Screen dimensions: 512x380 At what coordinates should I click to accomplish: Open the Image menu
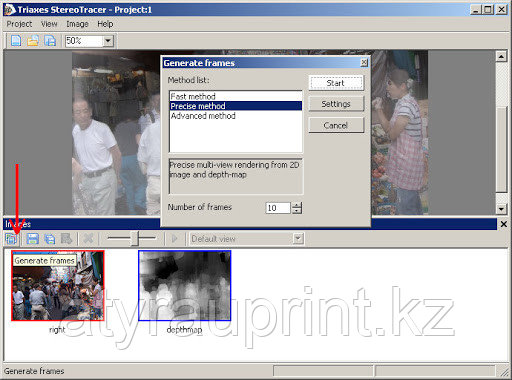coord(77,24)
